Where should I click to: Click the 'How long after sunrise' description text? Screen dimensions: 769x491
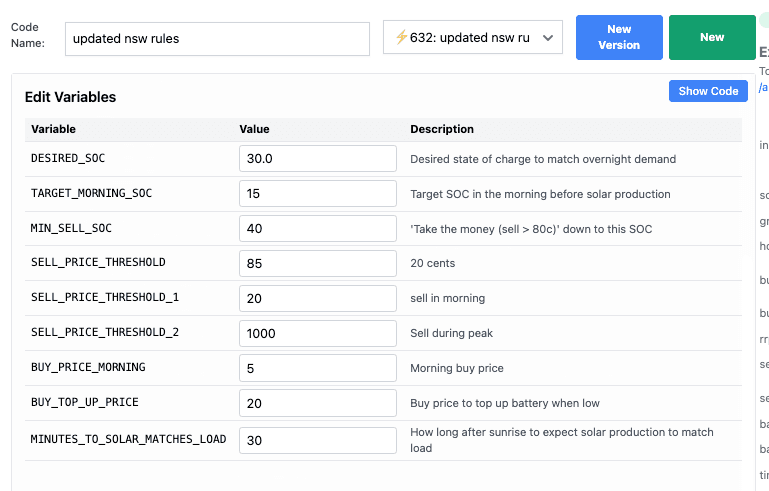coord(562,440)
